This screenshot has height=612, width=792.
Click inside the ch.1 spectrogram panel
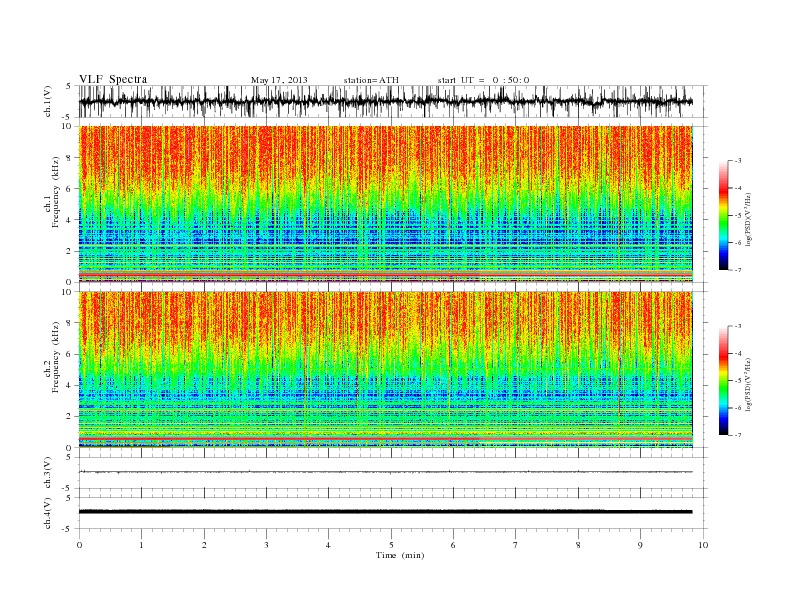click(x=385, y=204)
